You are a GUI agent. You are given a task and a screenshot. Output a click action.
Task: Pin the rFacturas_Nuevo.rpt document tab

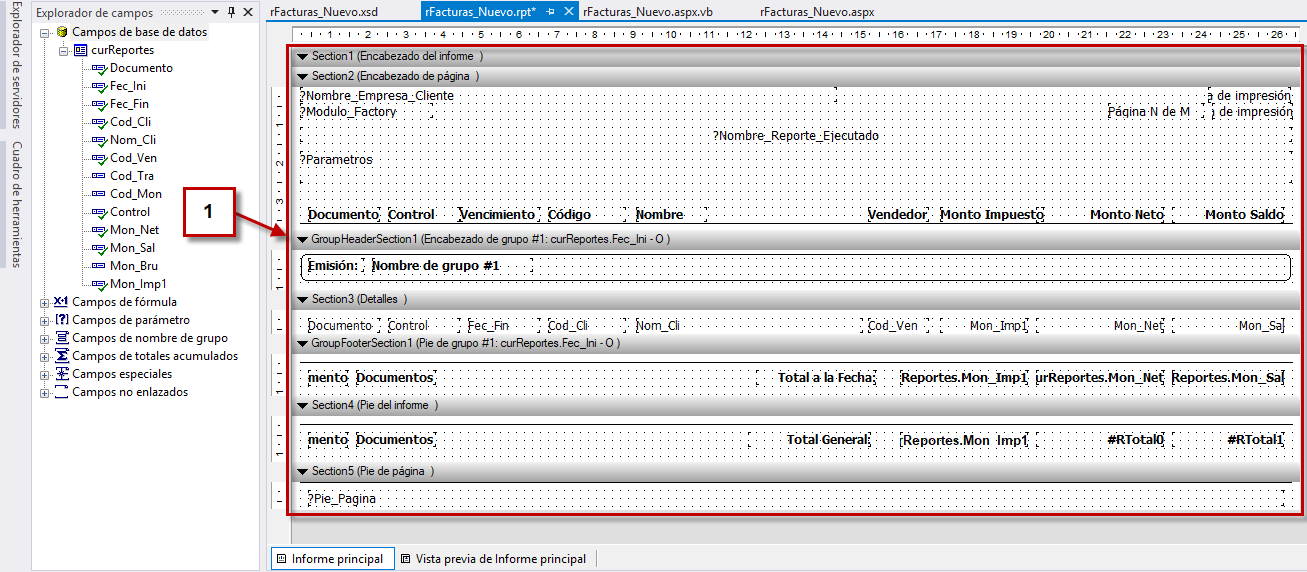point(551,12)
